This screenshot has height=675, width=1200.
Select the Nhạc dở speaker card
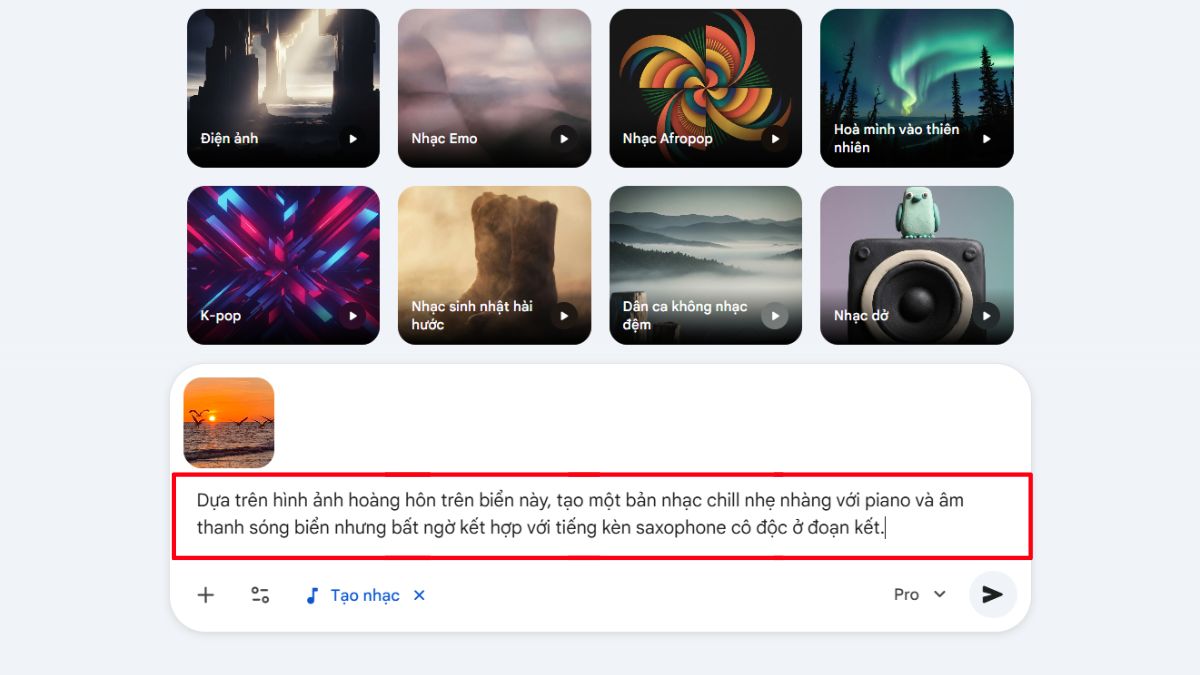click(x=917, y=265)
